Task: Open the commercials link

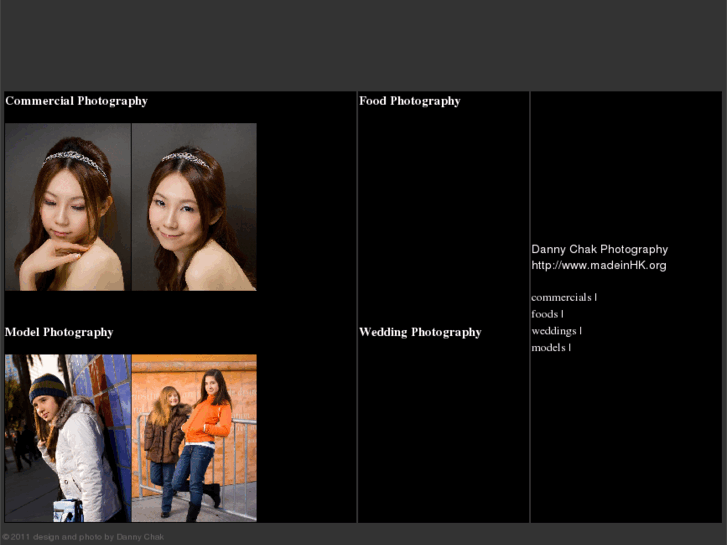Action: pos(561,297)
